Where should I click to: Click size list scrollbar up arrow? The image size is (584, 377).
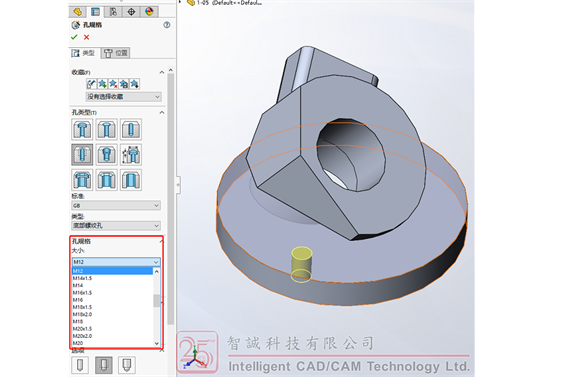point(156,271)
